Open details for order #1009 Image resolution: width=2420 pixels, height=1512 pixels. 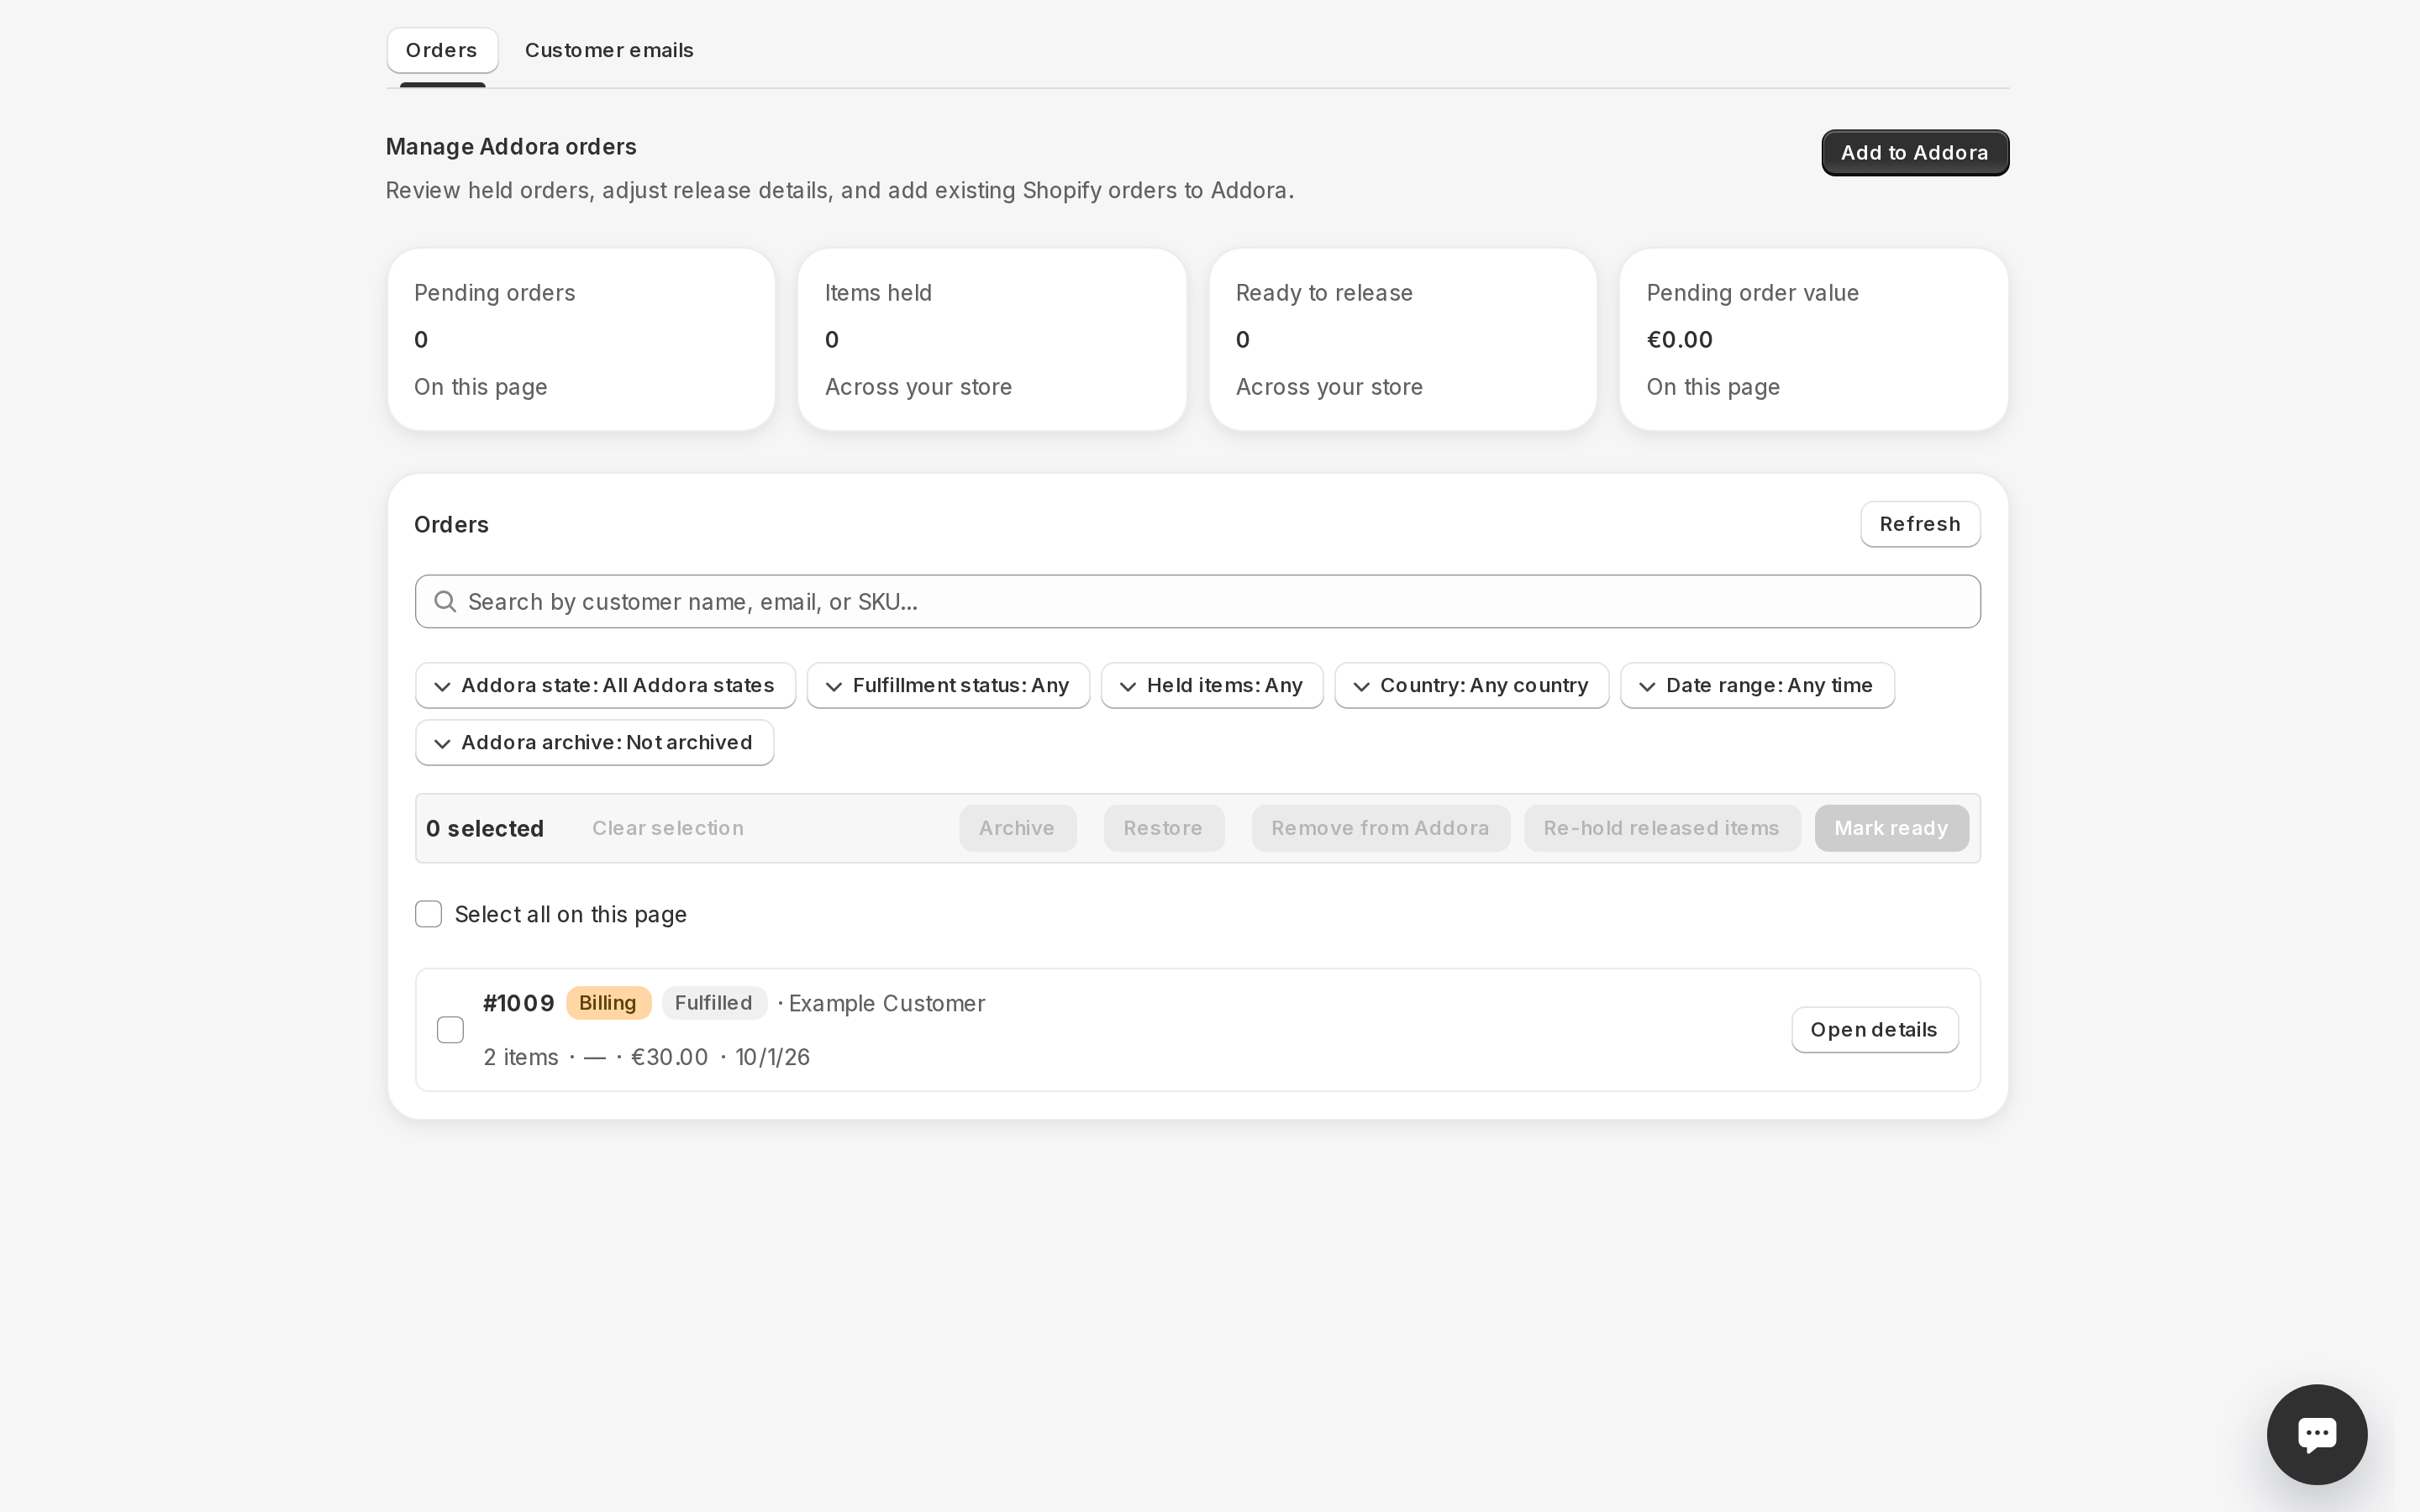point(1874,1030)
